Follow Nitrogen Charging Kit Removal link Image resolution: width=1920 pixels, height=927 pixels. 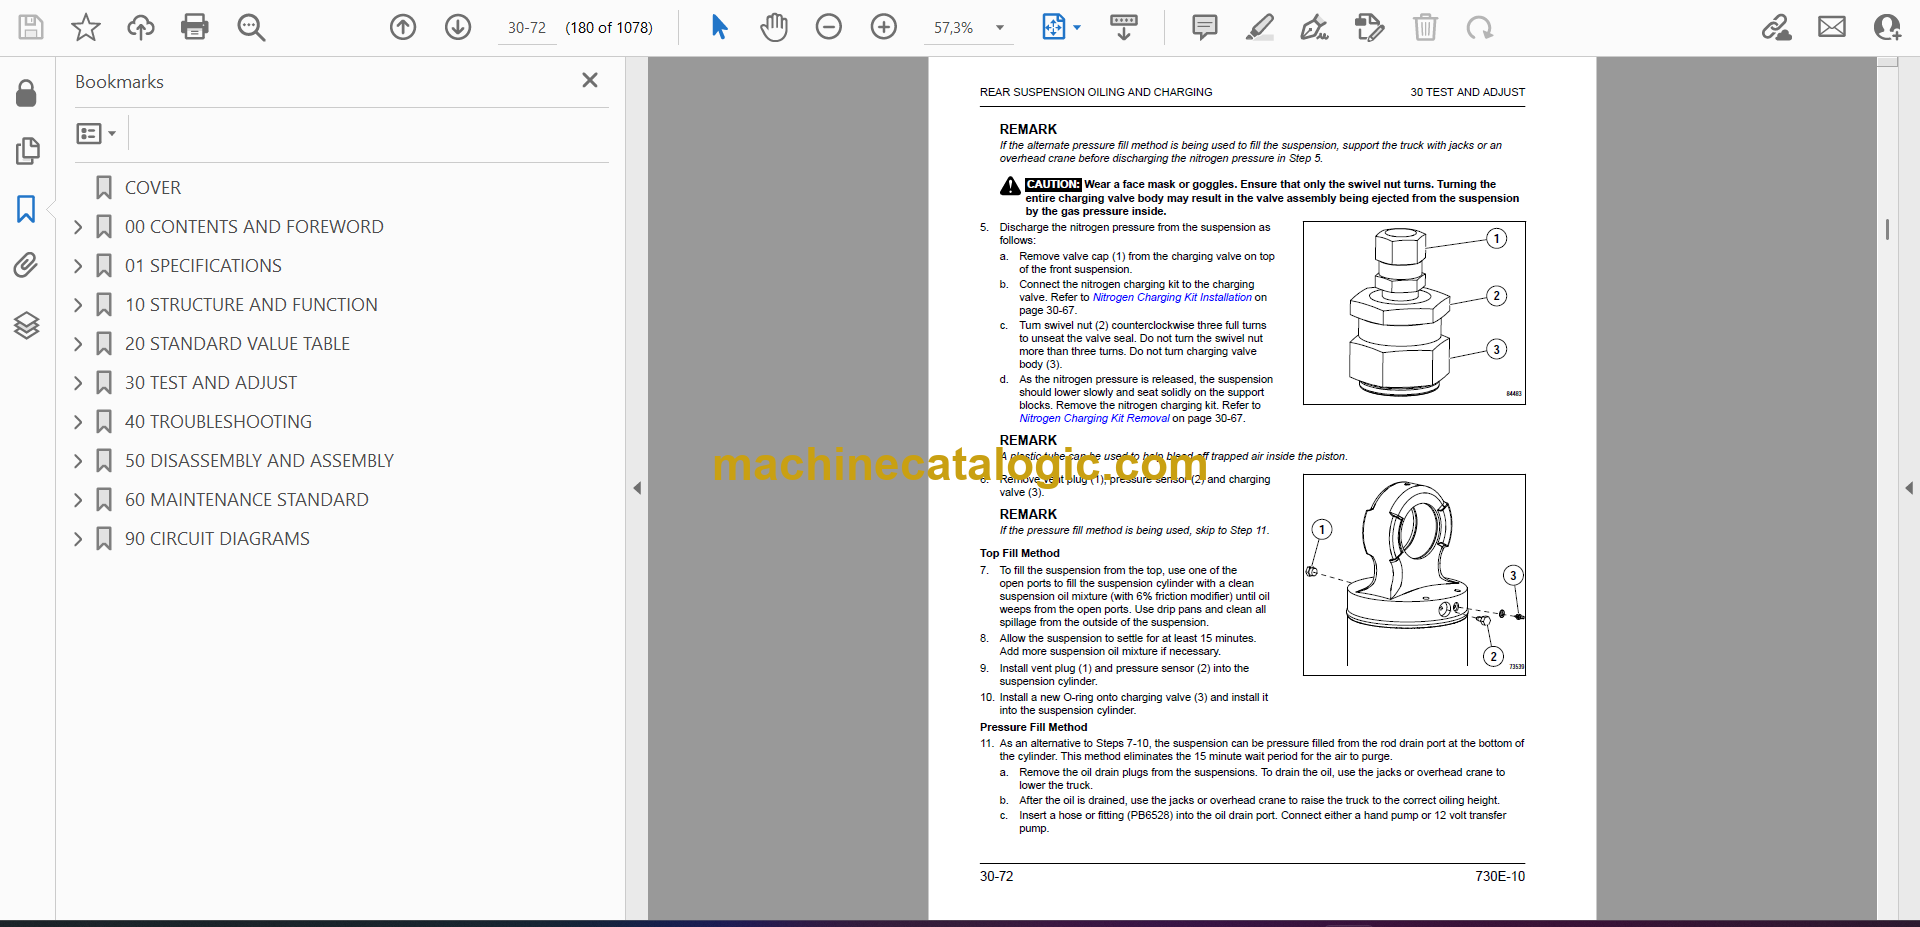point(1094,418)
